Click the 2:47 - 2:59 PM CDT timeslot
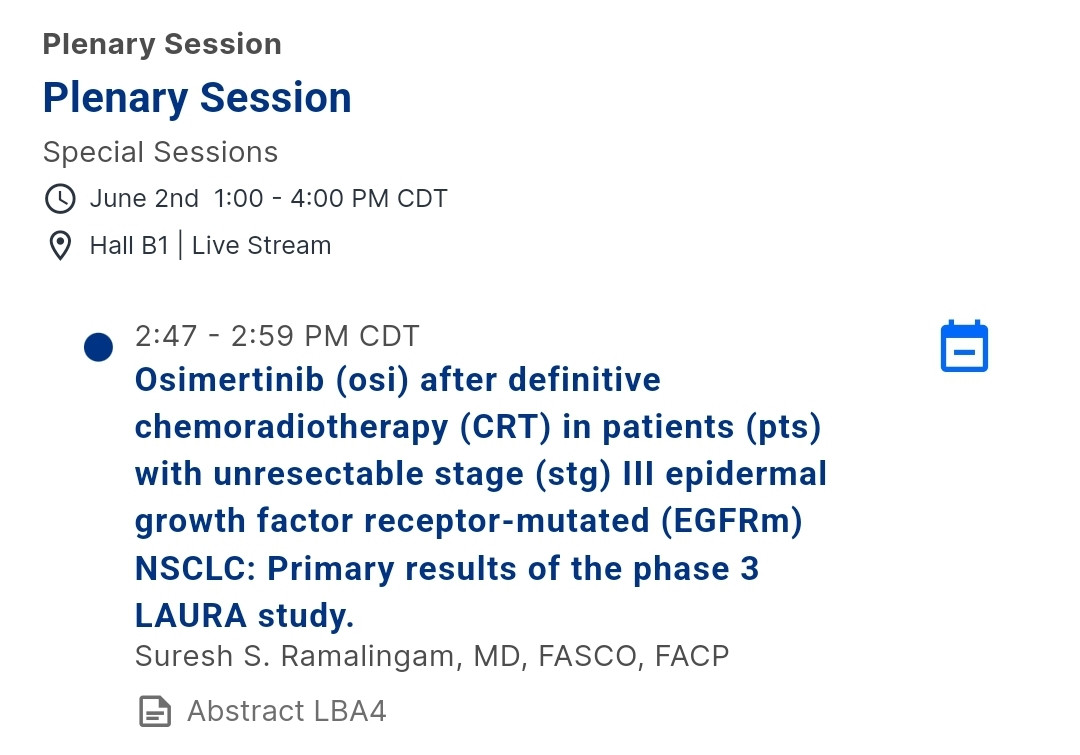 click(277, 335)
